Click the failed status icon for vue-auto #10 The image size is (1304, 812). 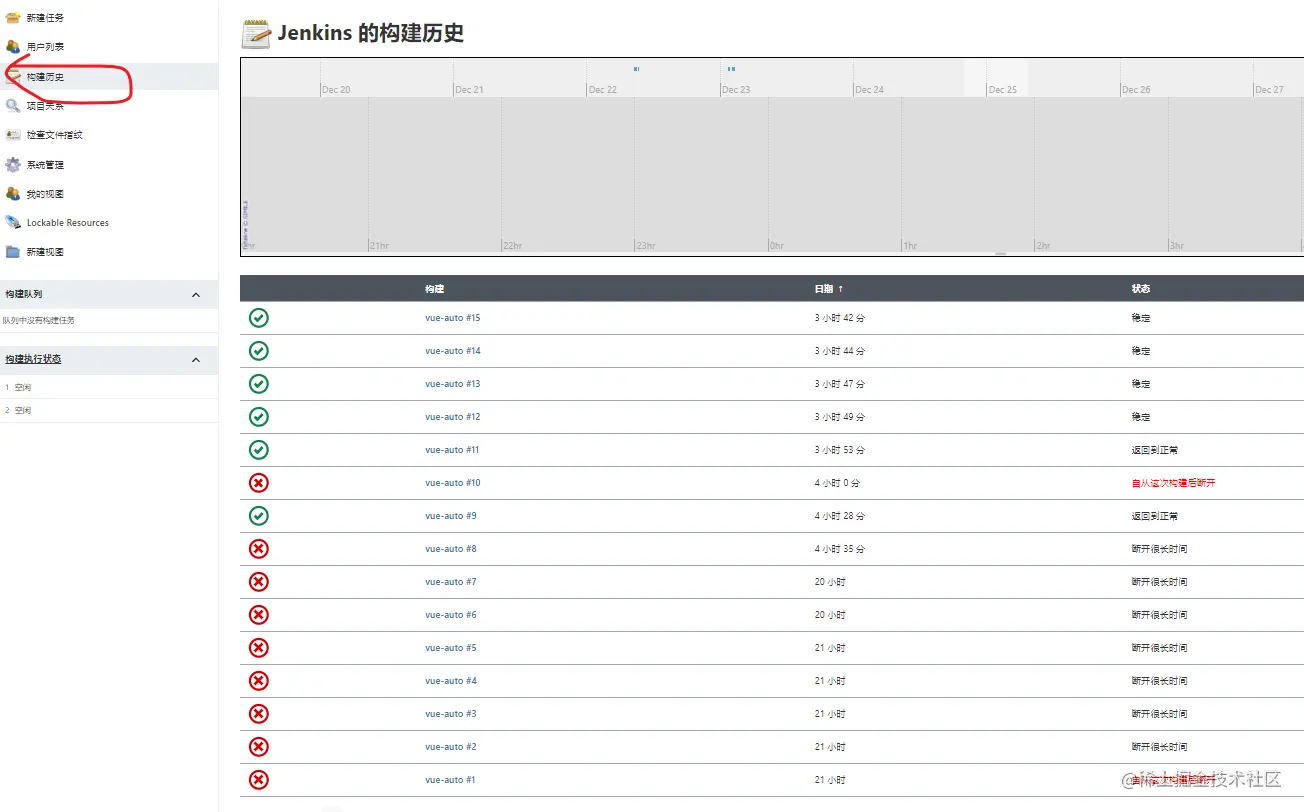point(258,483)
